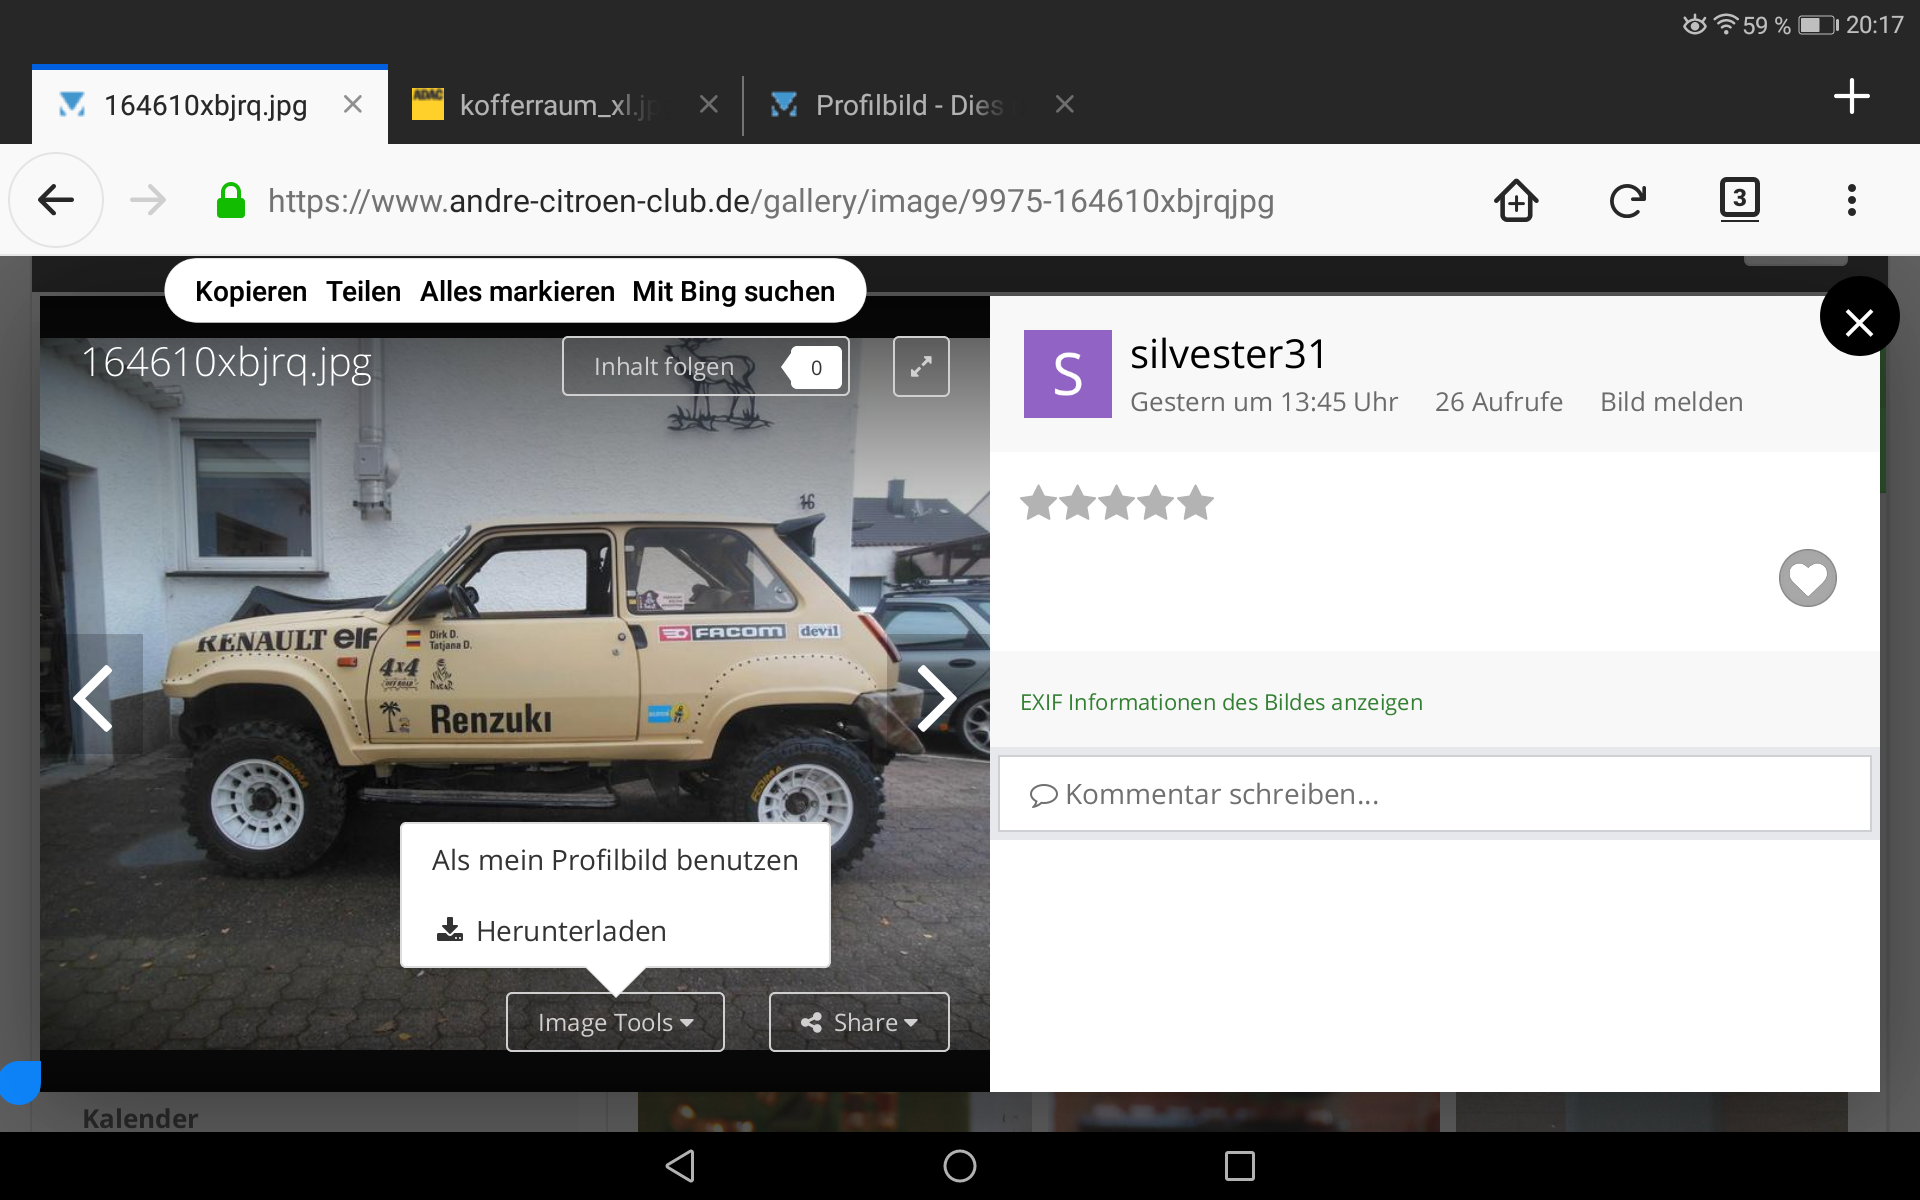Screen dimensions: 1920x1200
Task: Like the image with the heart icon
Action: point(1808,578)
